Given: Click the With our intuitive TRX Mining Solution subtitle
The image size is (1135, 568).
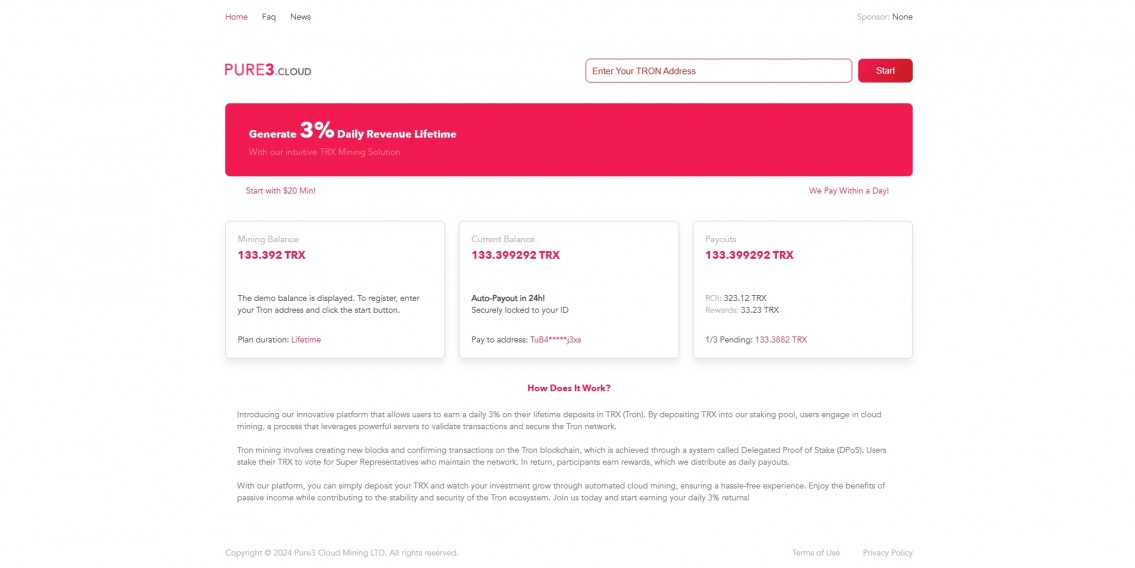Looking at the screenshot, I should 324,153.
